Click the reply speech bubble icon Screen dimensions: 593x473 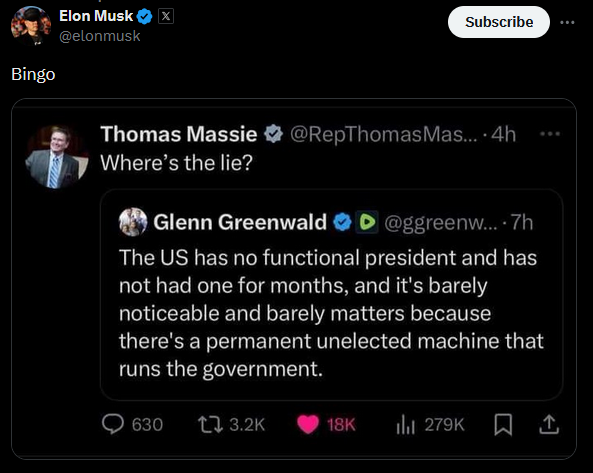point(113,424)
